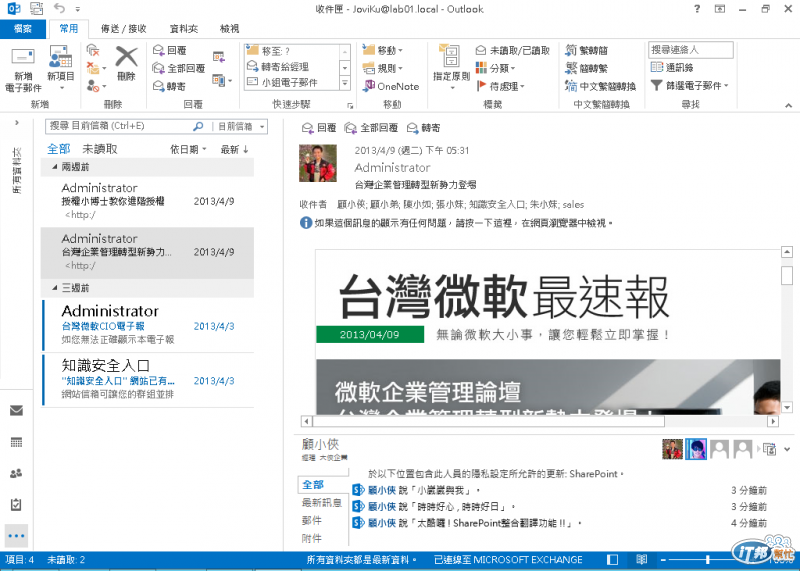Click the large 刪除 (Delete) X icon
This screenshot has height=571, width=800.
click(x=126, y=63)
